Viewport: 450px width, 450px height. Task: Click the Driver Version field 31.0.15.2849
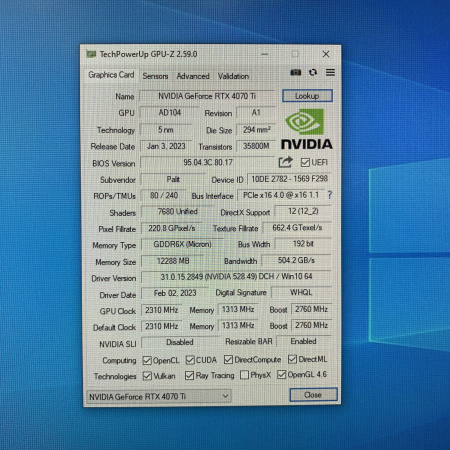coord(236,277)
